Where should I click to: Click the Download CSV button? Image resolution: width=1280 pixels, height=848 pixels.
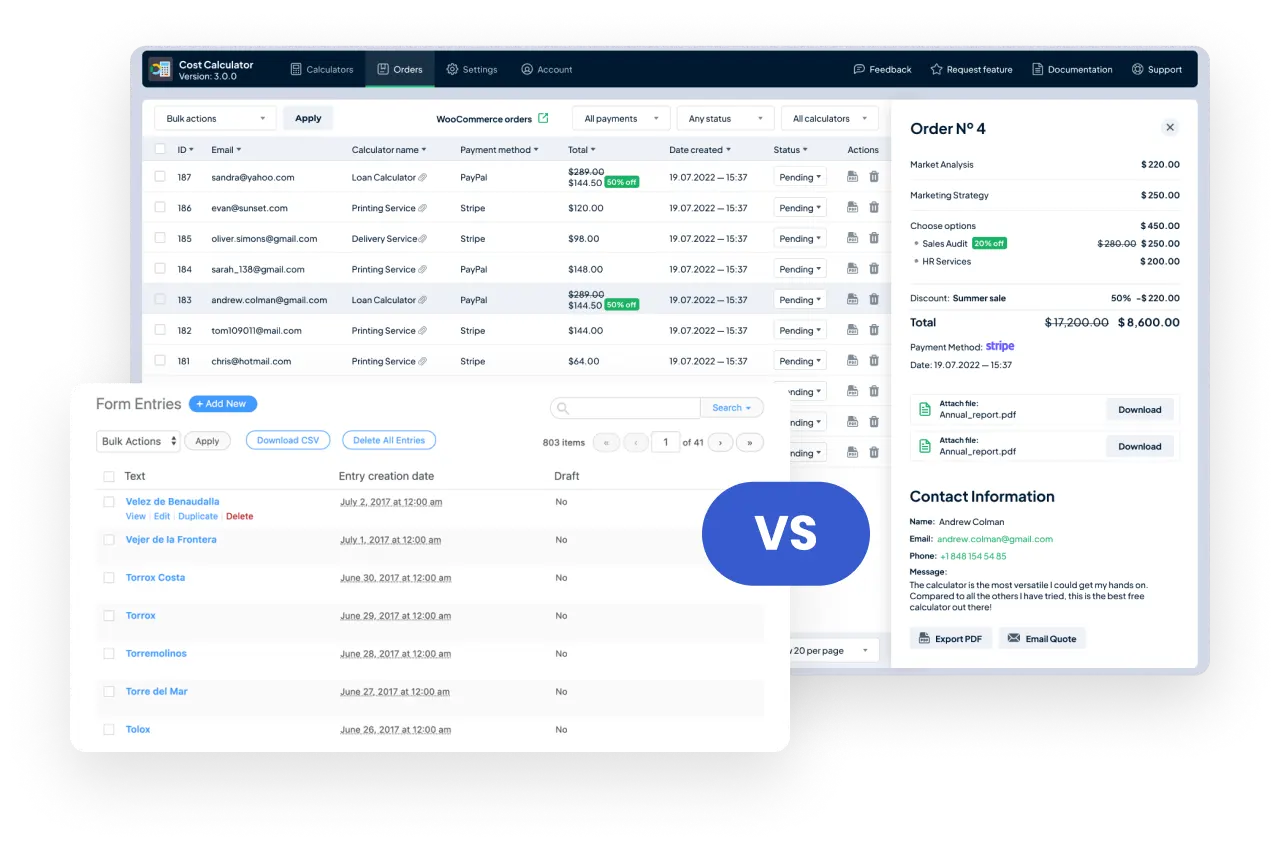pos(288,440)
